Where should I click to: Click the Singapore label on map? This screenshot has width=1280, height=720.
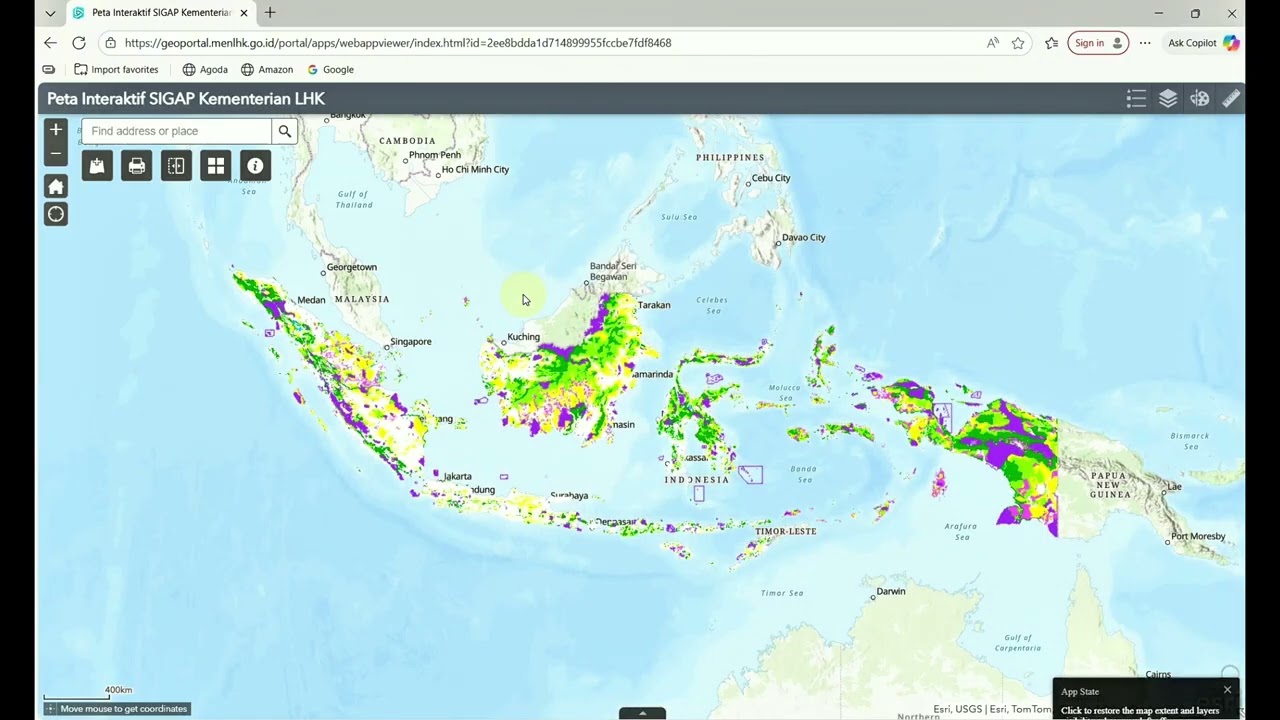point(411,342)
